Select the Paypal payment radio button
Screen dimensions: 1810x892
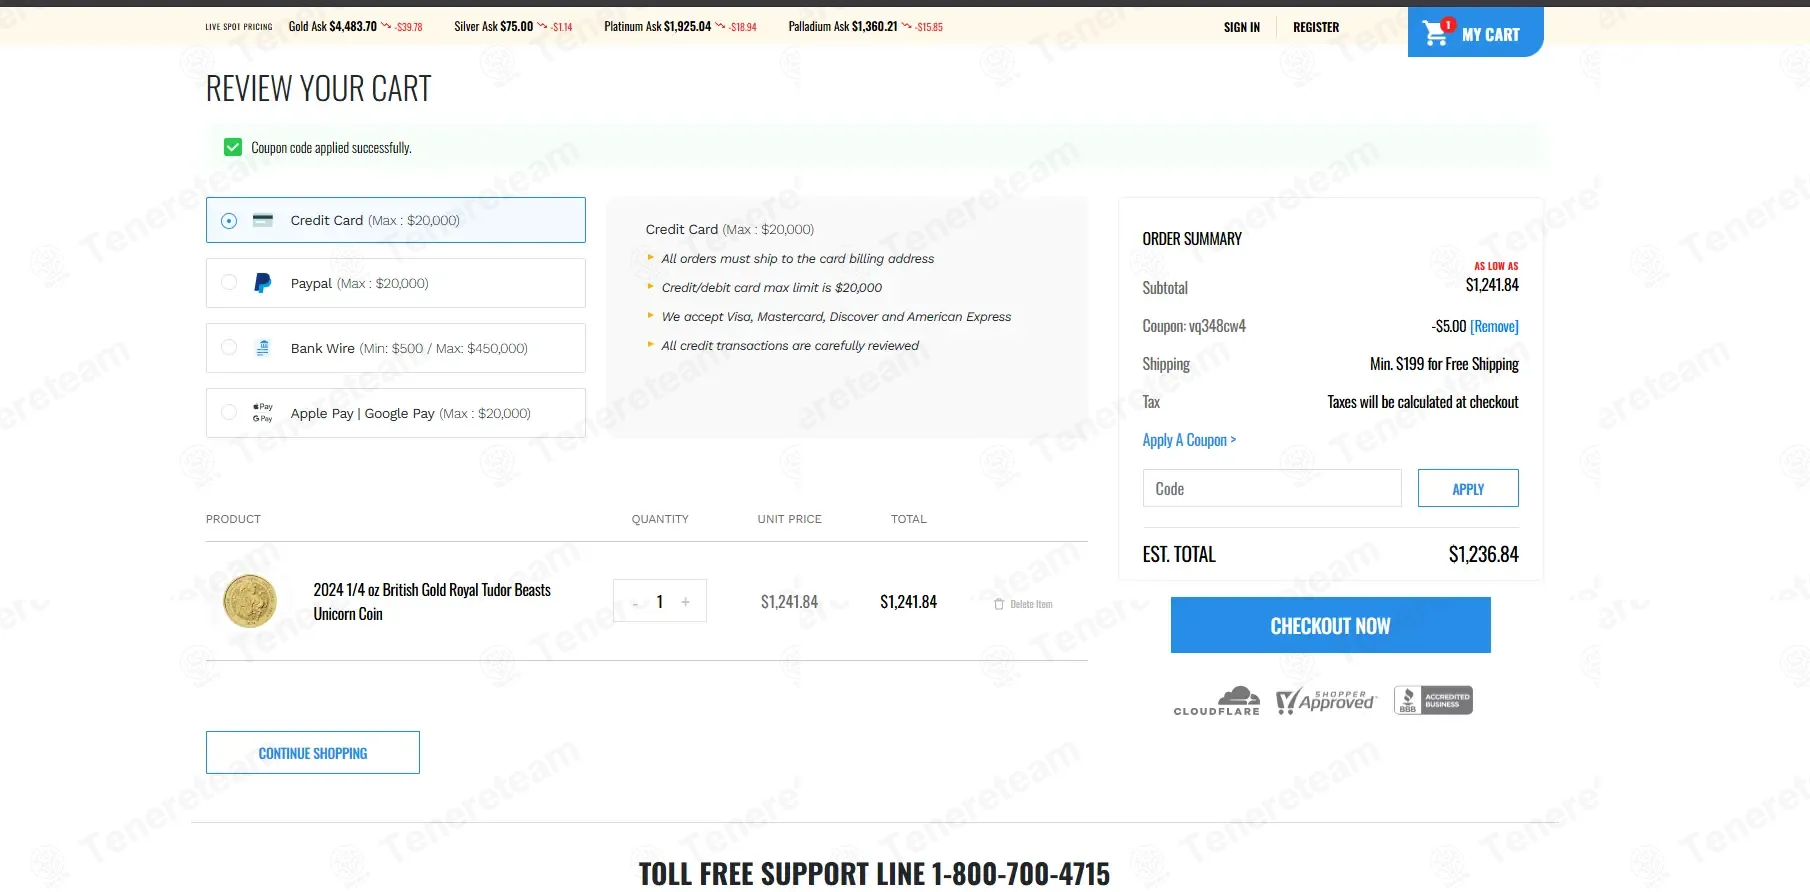coord(229,283)
